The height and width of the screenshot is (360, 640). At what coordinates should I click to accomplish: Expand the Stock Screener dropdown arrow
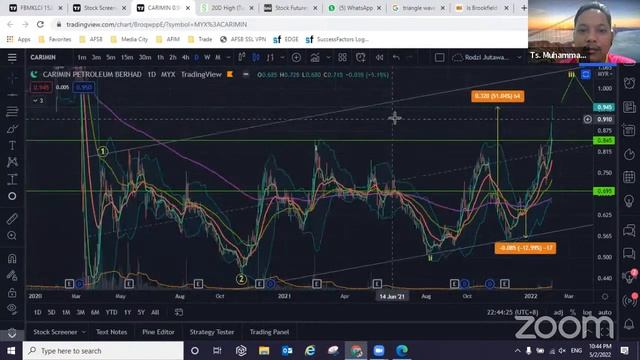click(x=84, y=332)
